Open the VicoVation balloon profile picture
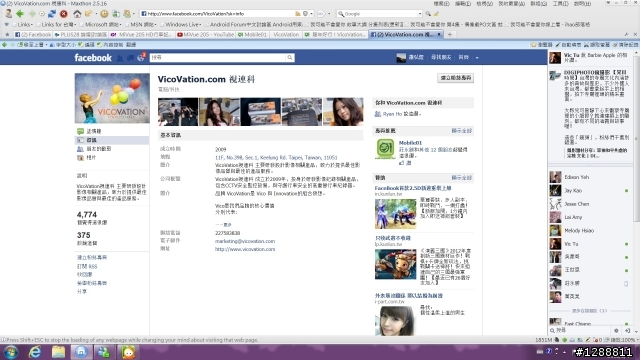640x360 pixels. click(112, 98)
